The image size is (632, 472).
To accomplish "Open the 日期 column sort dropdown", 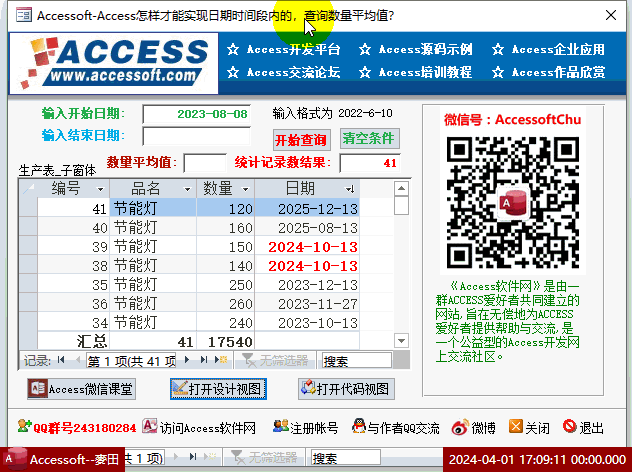I will [x=350, y=189].
